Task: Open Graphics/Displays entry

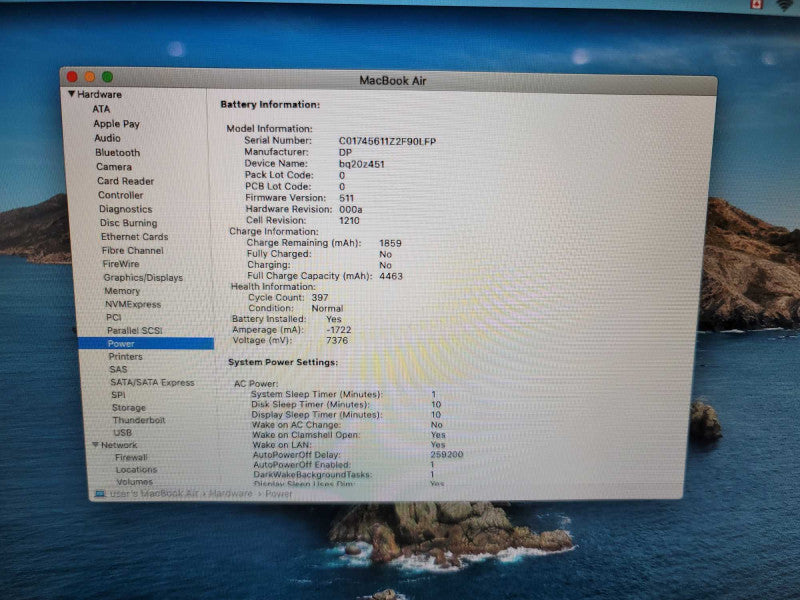Action: point(143,278)
